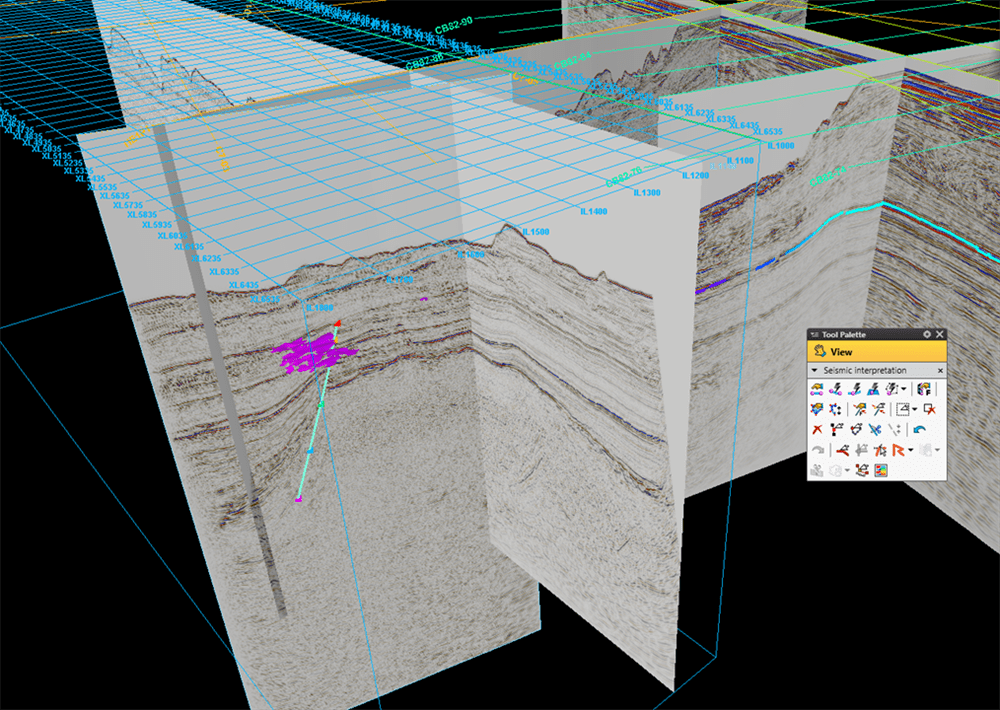Select the seeded 2D autotracking tool
The image size is (1000, 710).
pos(834,389)
